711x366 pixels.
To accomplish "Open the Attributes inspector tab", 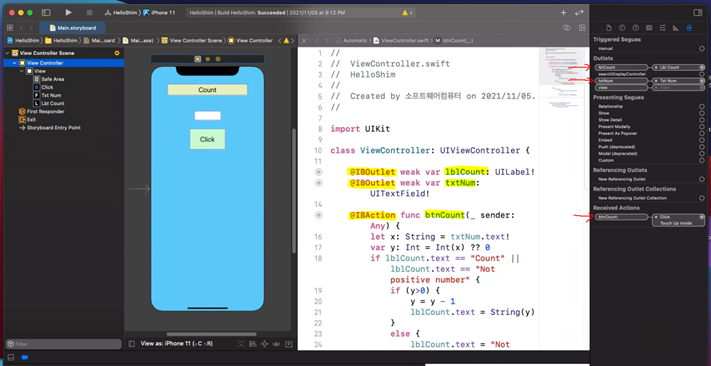I will click(662, 28).
